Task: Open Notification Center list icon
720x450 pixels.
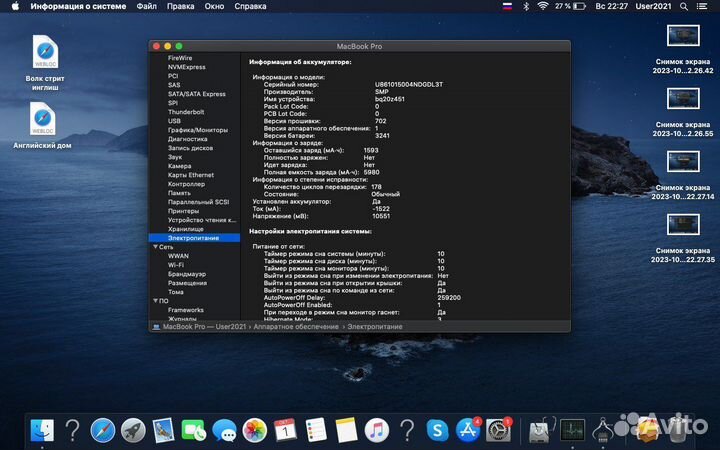Action: click(702, 6)
